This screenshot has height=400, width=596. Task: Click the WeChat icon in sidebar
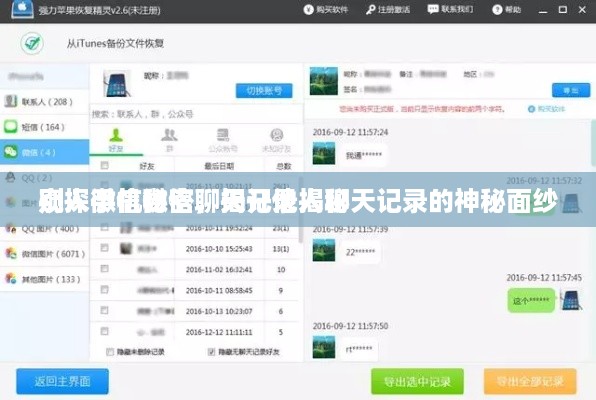11,152
